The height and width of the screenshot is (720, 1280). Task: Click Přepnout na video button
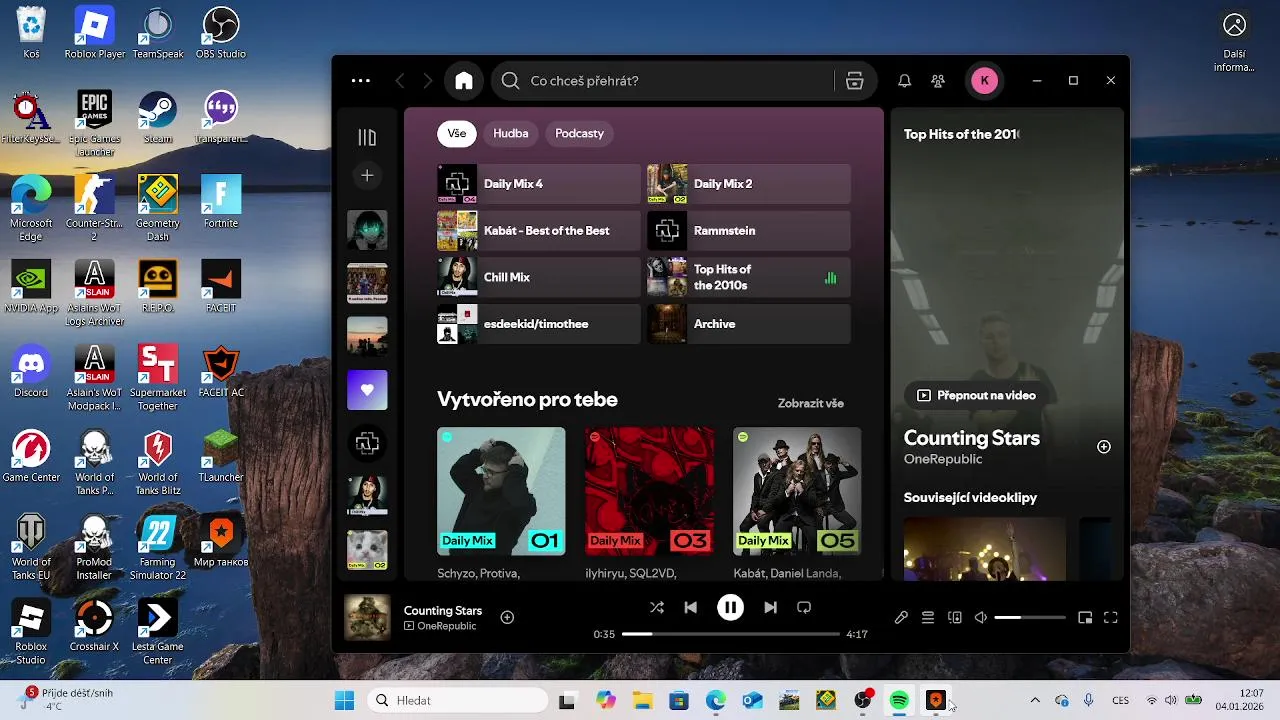click(x=975, y=395)
